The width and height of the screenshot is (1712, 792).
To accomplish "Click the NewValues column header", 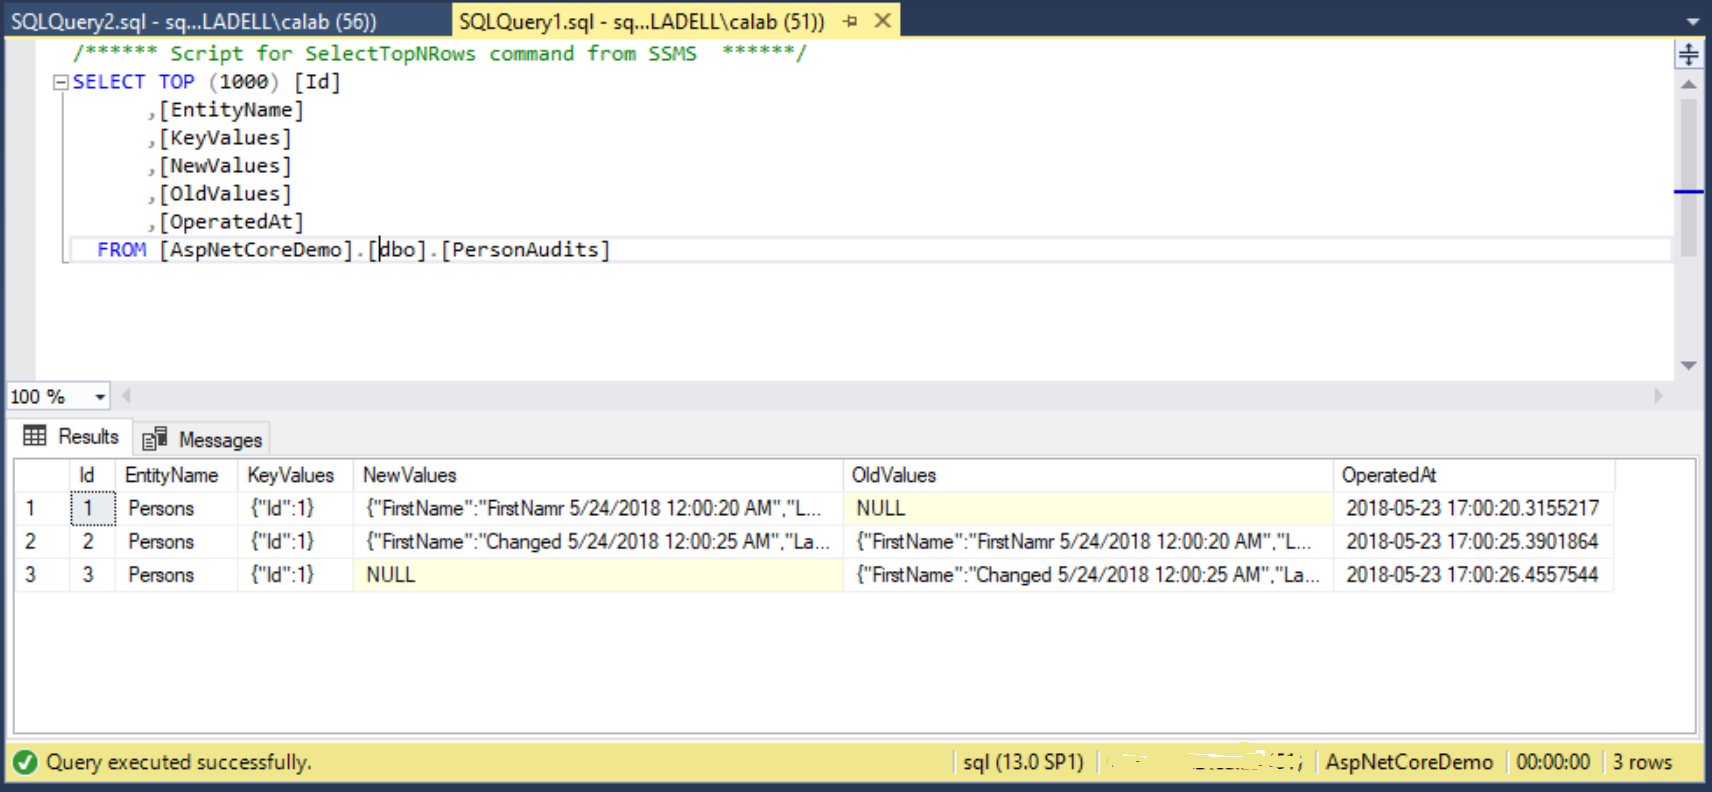I will pos(598,475).
